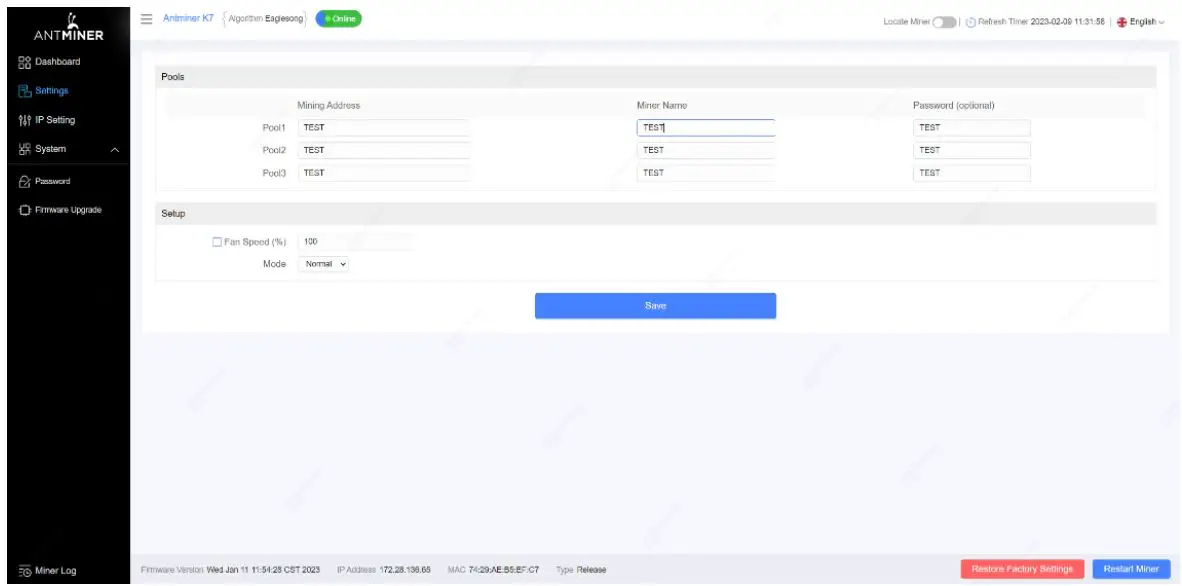Click the hamburger menu icon
The height and width of the screenshot is (586, 1182).
click(x=147, y=18)
